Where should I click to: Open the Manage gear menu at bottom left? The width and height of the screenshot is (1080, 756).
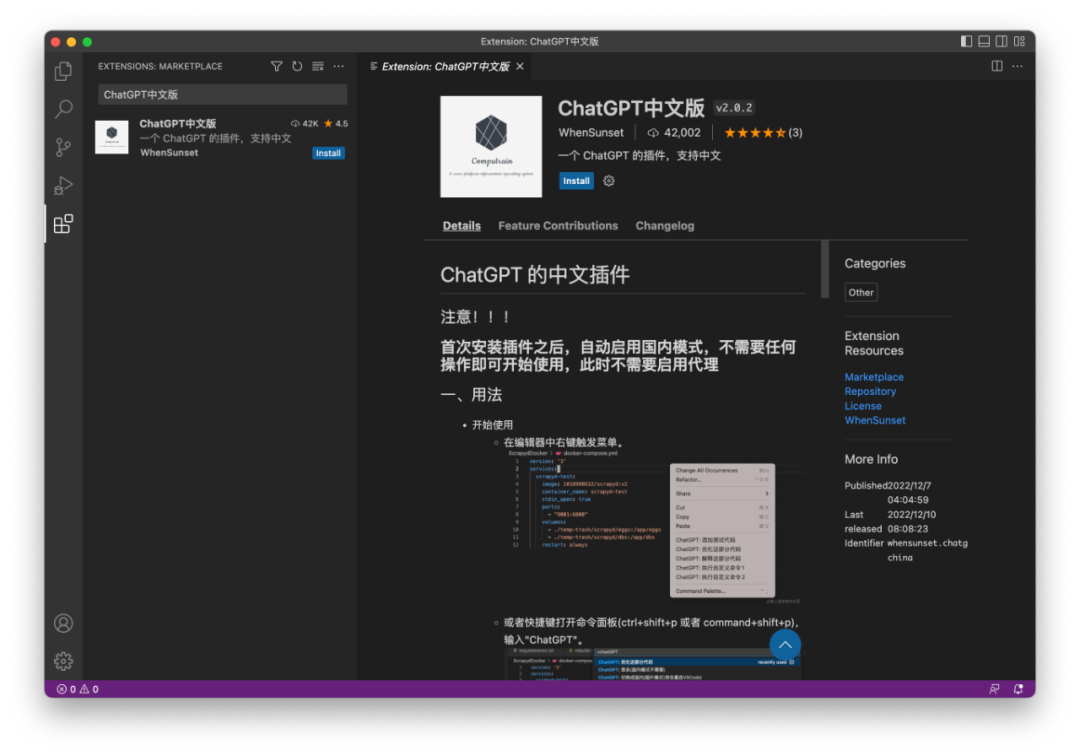pyautogui.click(x=63, y=661)
